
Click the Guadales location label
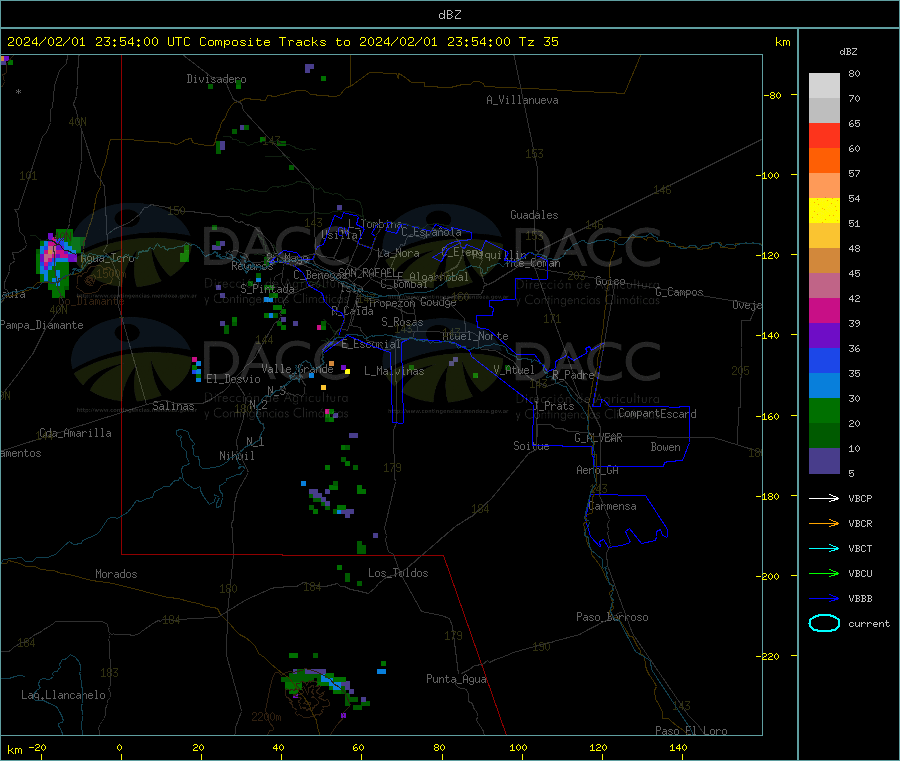pos(534,215)
